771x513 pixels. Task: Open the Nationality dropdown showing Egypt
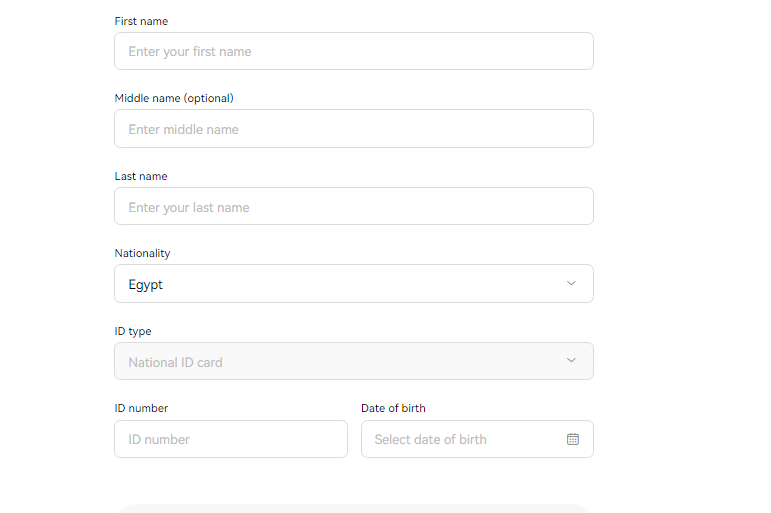pyautogui.click(x=354, y=283)
